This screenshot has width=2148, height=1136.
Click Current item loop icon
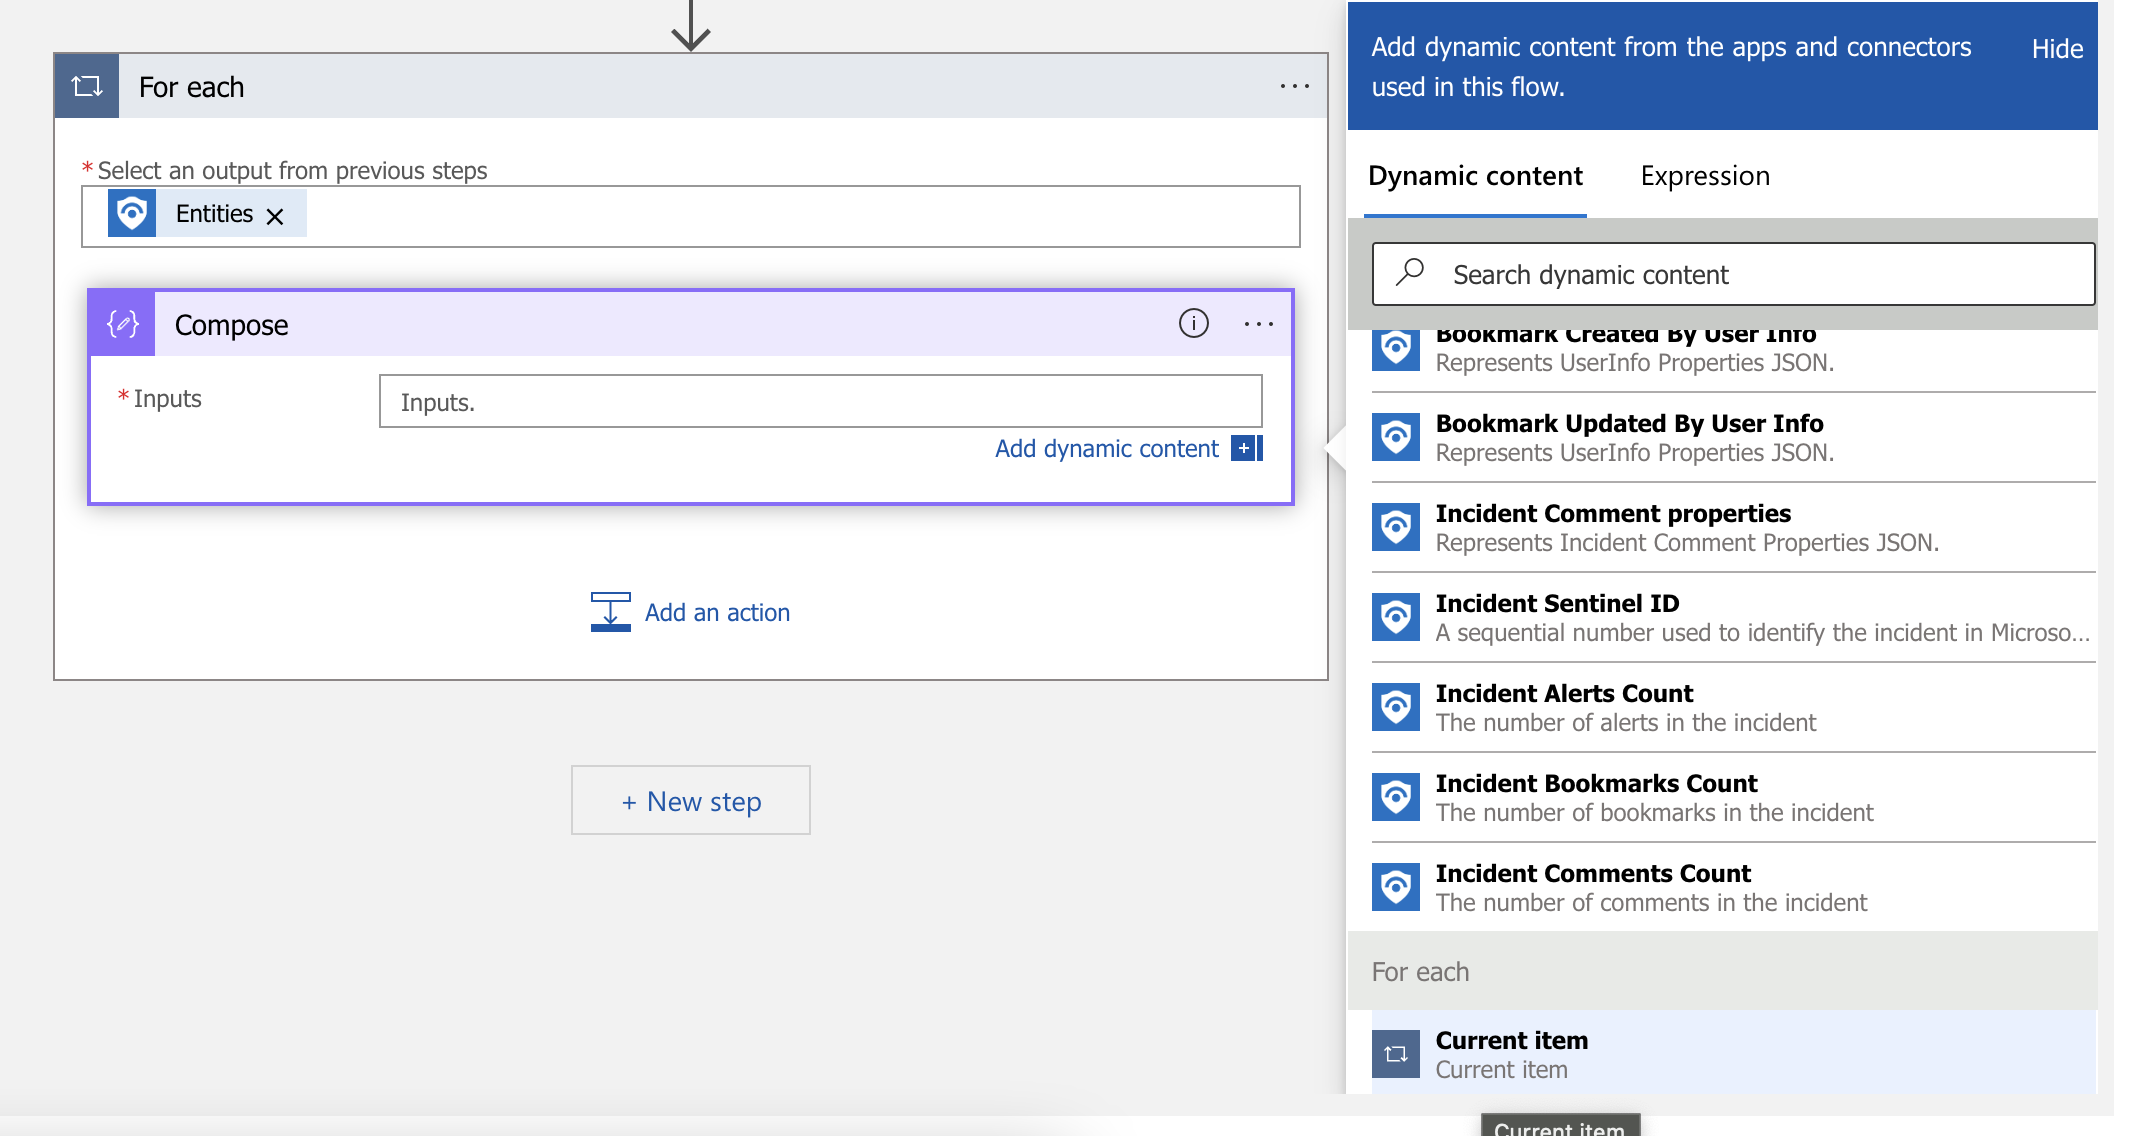point(1396,1054)
